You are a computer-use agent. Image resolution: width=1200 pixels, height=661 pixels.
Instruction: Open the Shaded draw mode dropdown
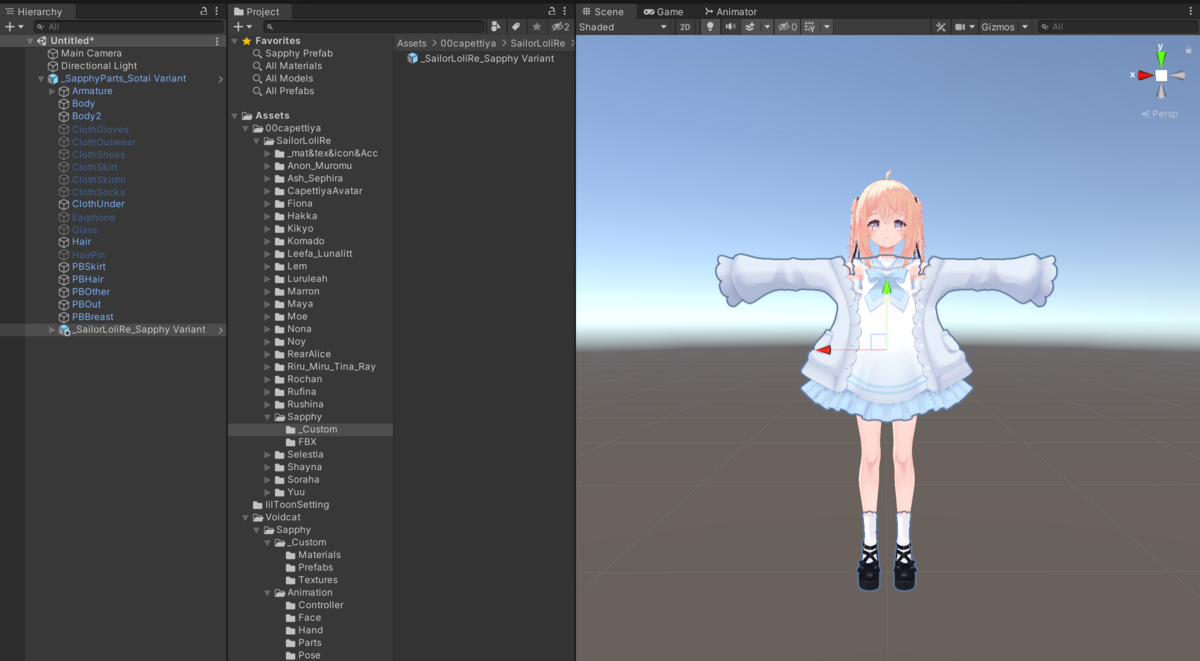(x=623, y=27)
